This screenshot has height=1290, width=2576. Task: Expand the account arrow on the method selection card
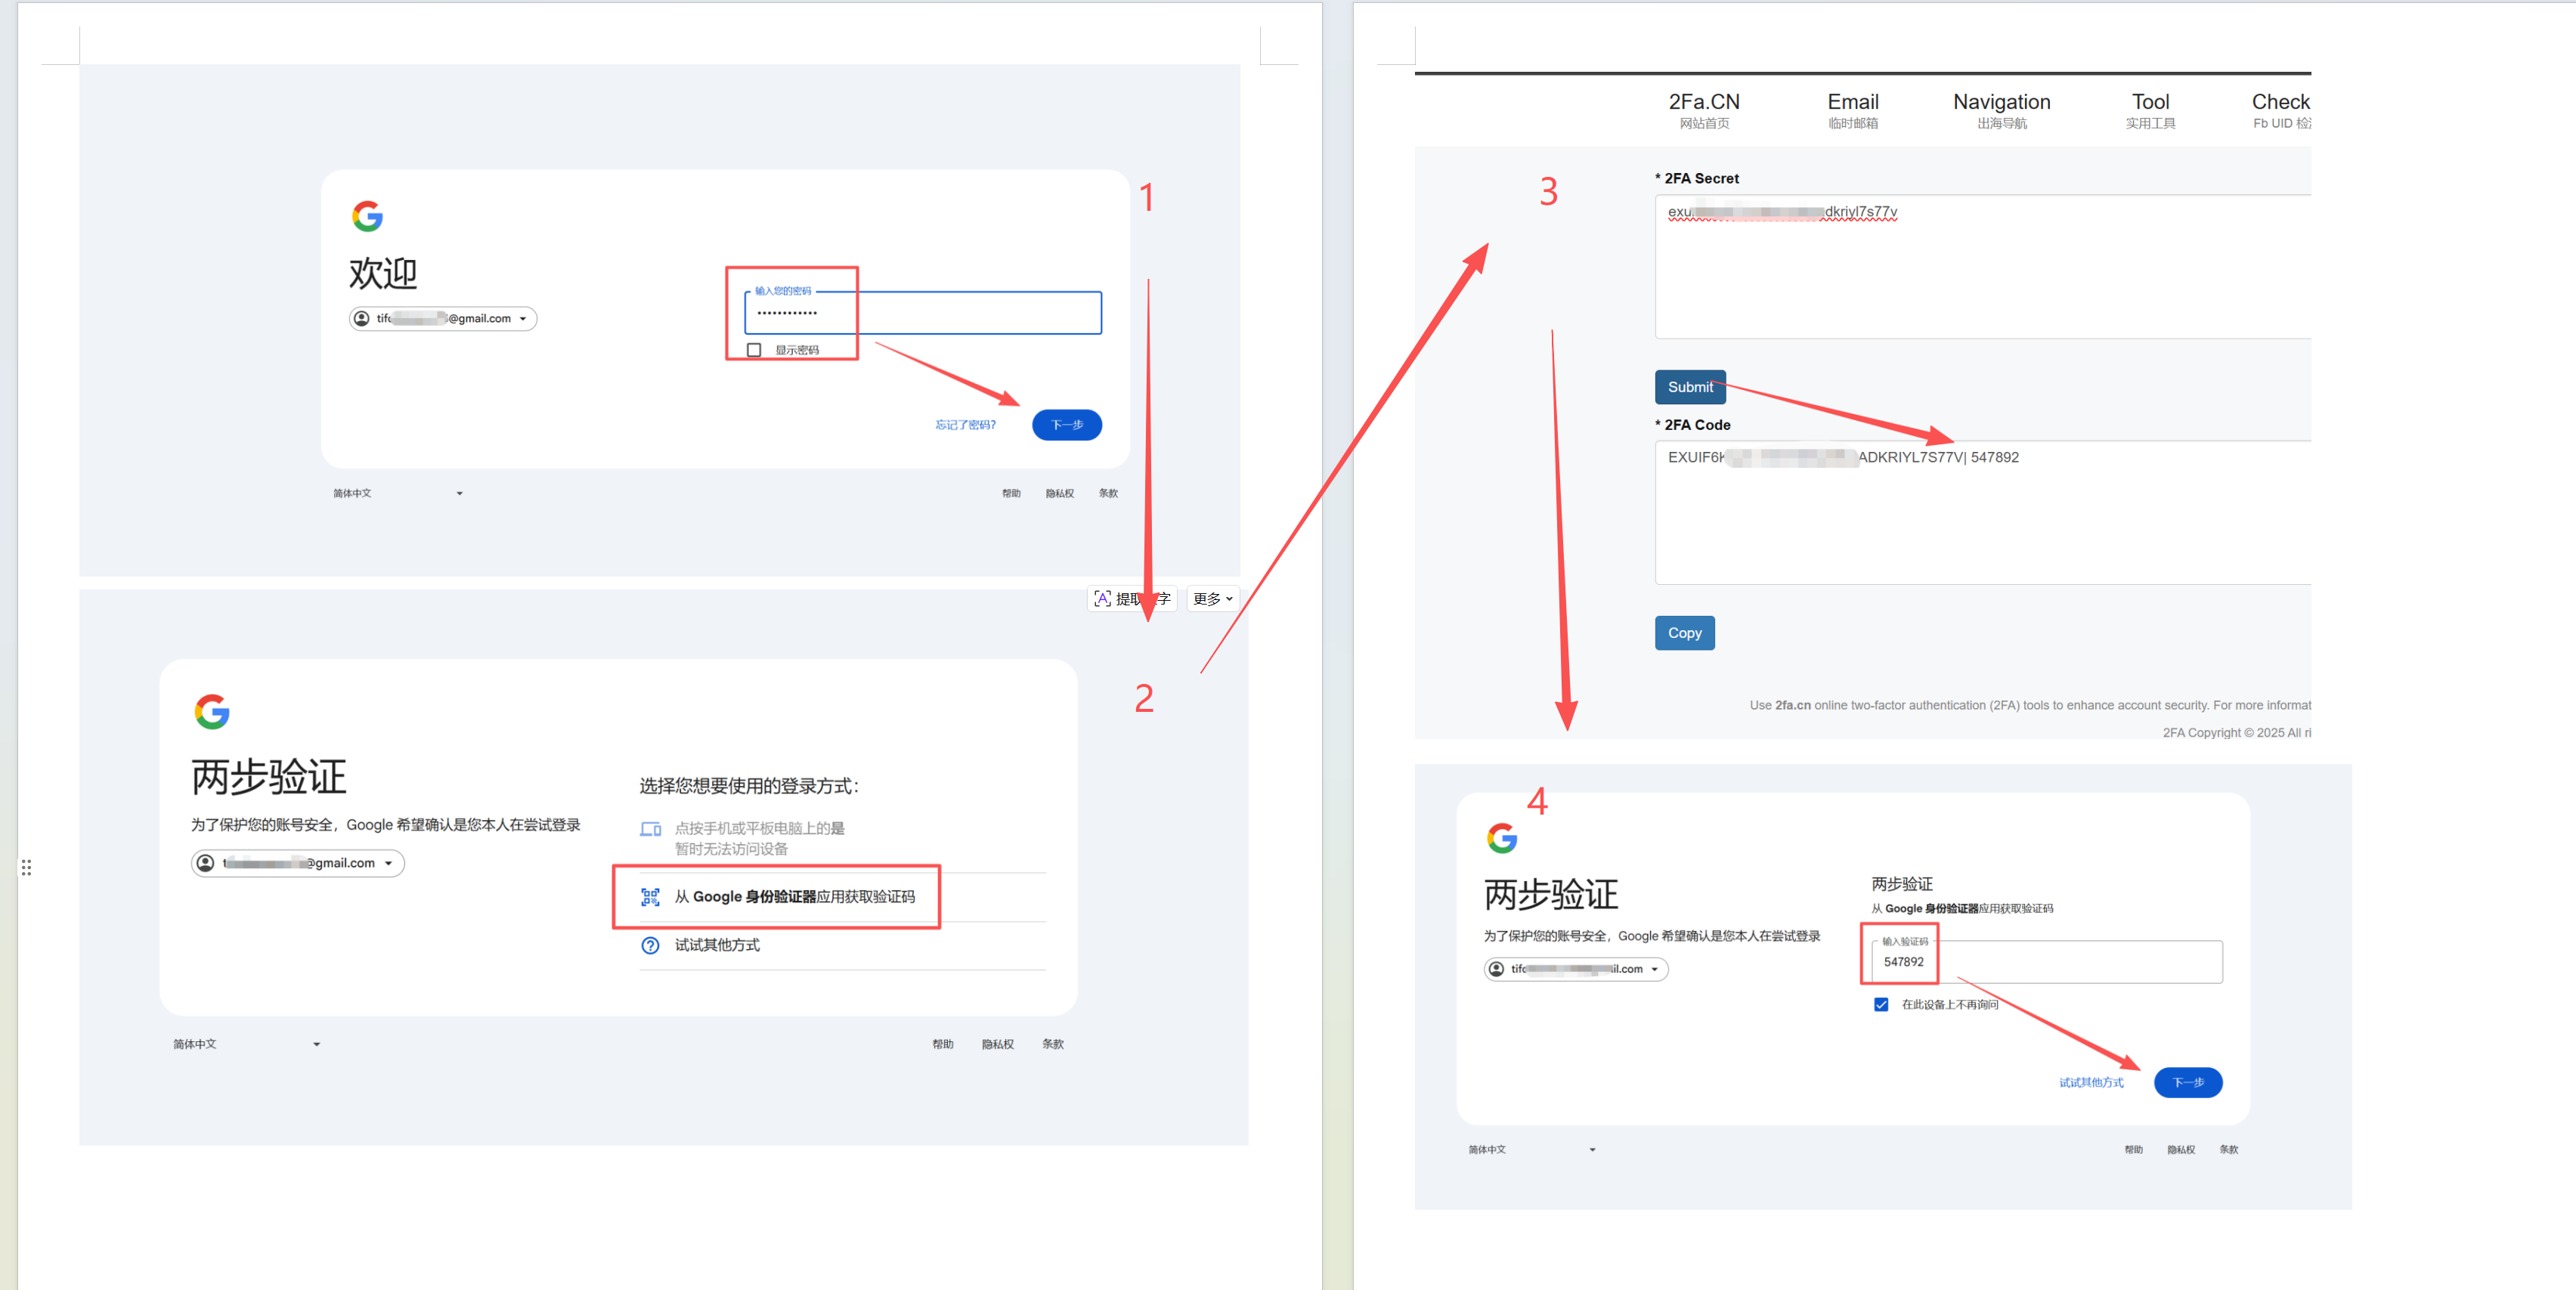tap(388, 864)
